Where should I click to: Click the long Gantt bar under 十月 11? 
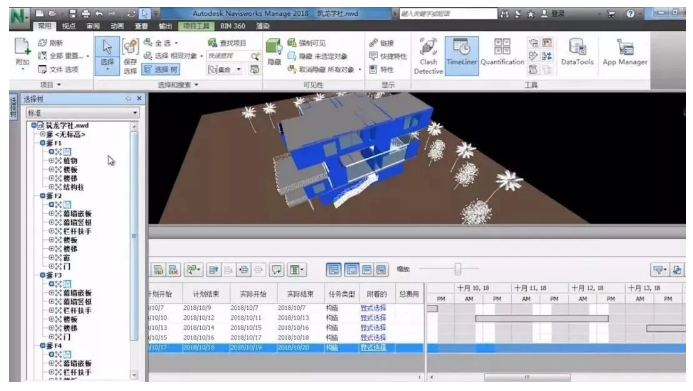[x=541, y=318]
